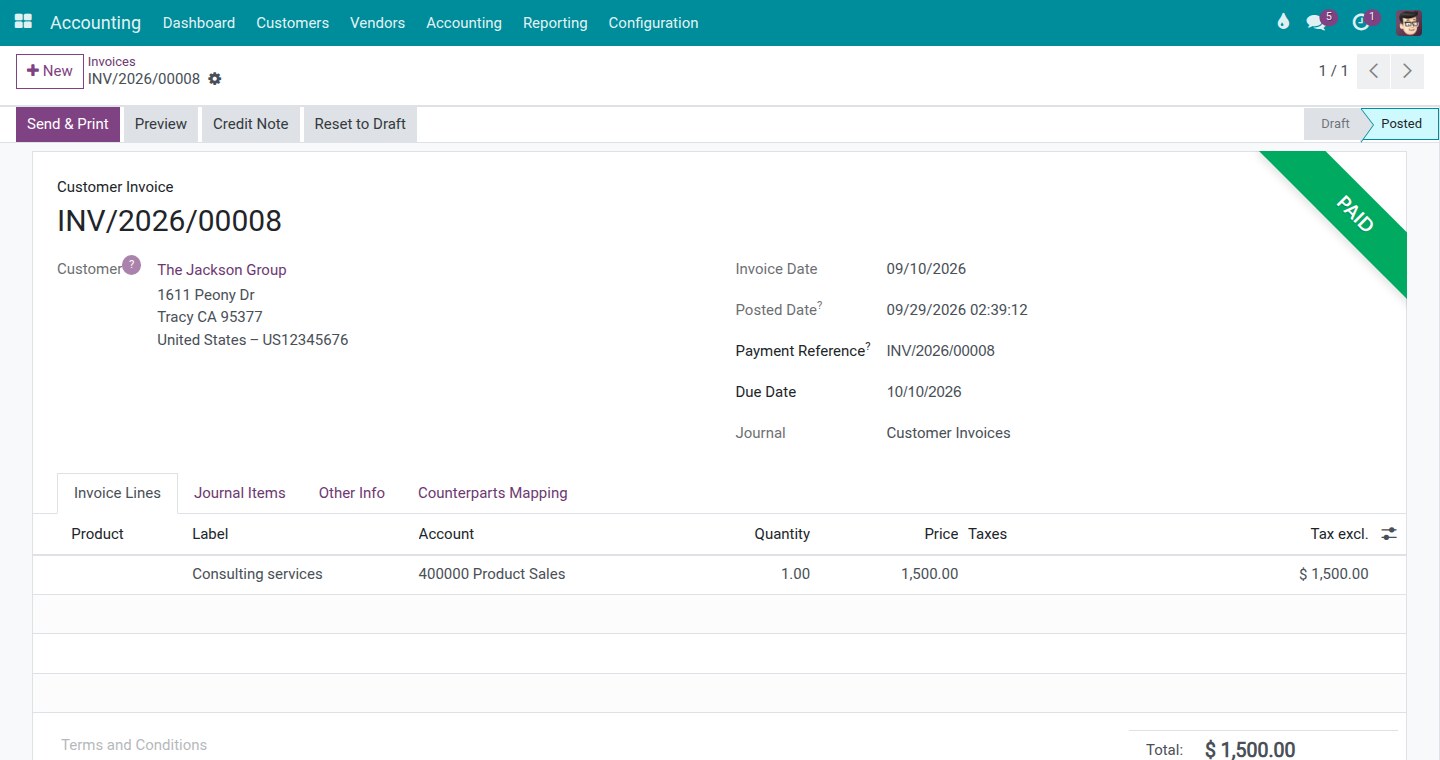Switch to the Journal Items tab
Viewport: 1440px width, 760px height.
pyautogui.click(x=240, y=493)
